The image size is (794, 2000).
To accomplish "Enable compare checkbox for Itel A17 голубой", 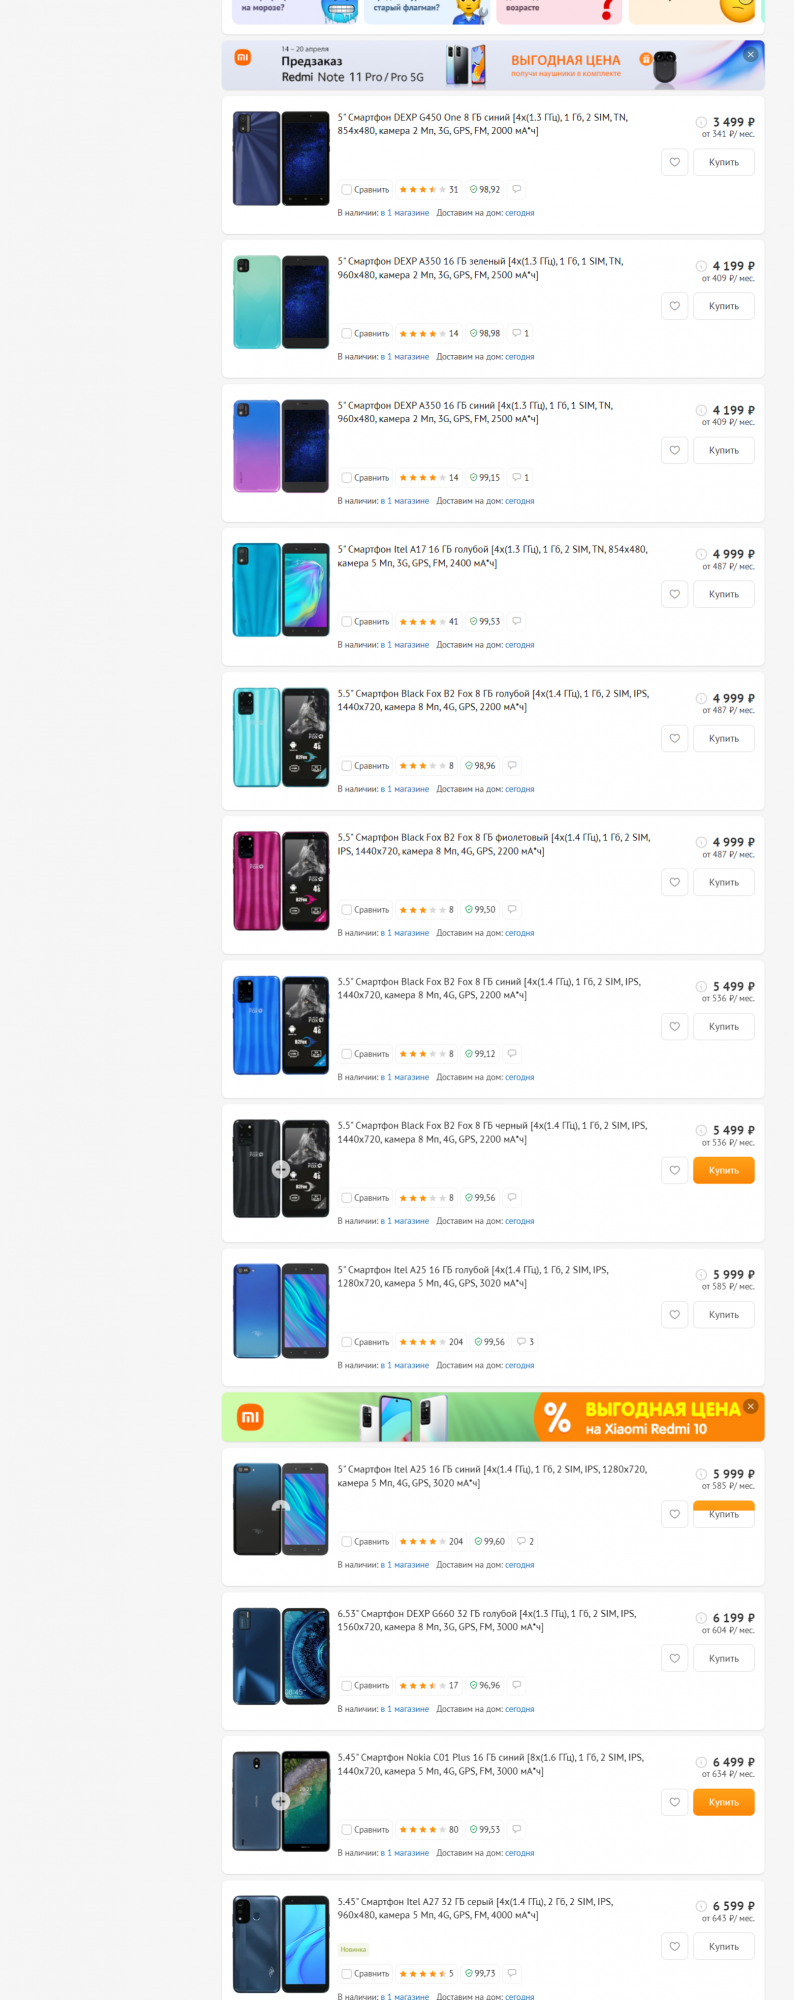I will coord(347,622).
